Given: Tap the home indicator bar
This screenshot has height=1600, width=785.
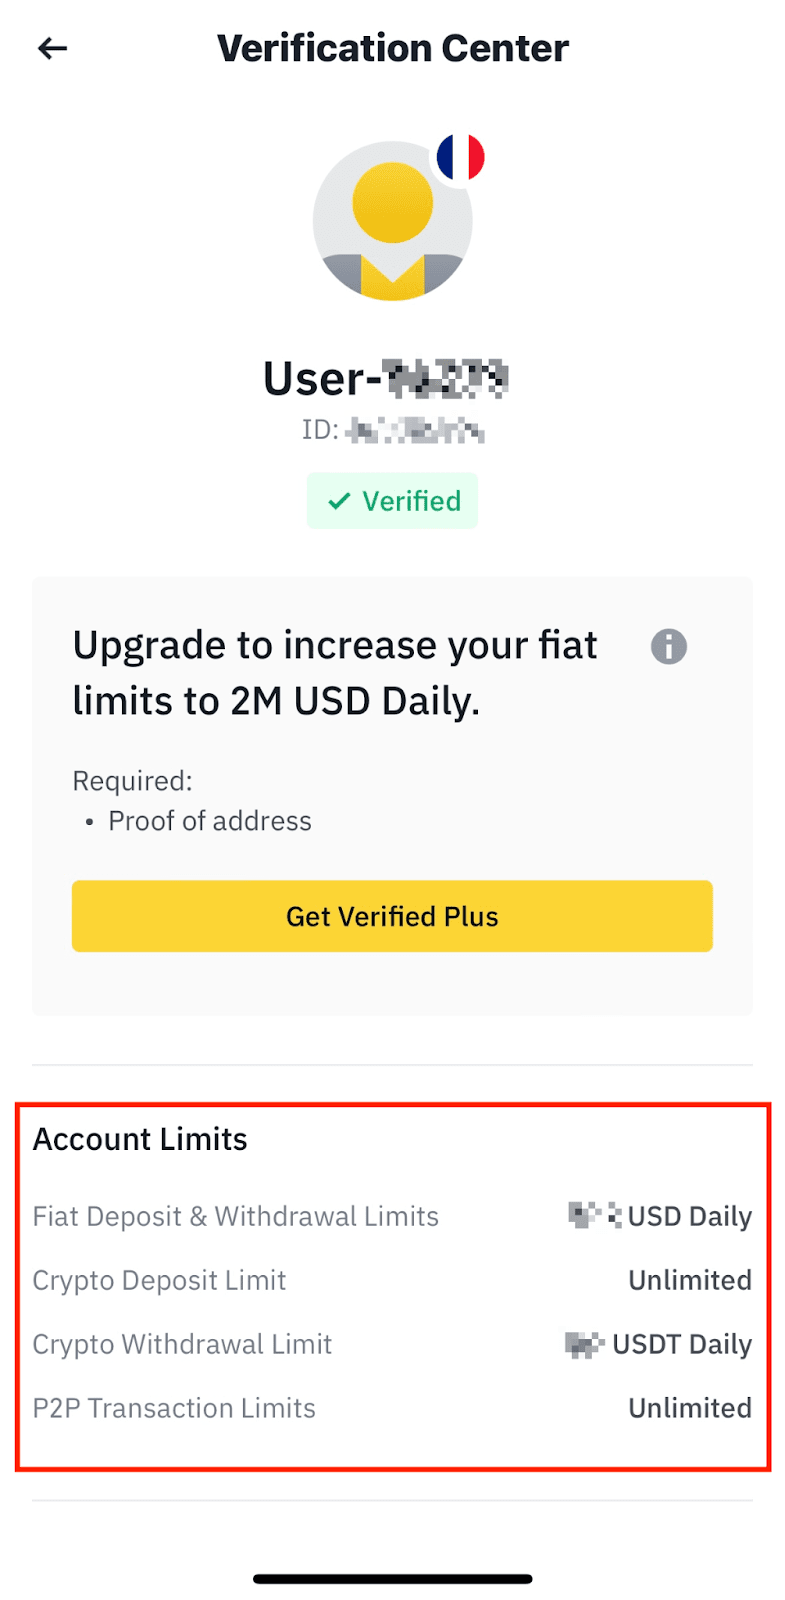Looking at the screenshot, I should 392,1579.
